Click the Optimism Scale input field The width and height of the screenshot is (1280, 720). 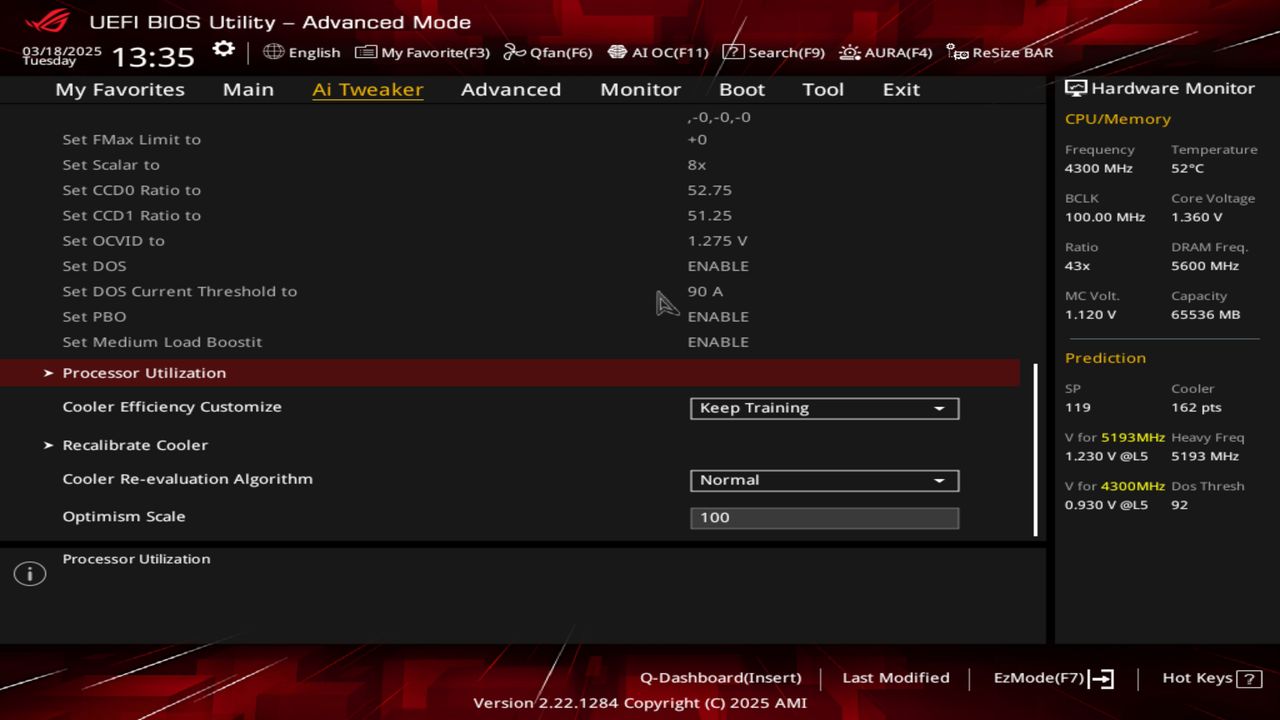824,517
